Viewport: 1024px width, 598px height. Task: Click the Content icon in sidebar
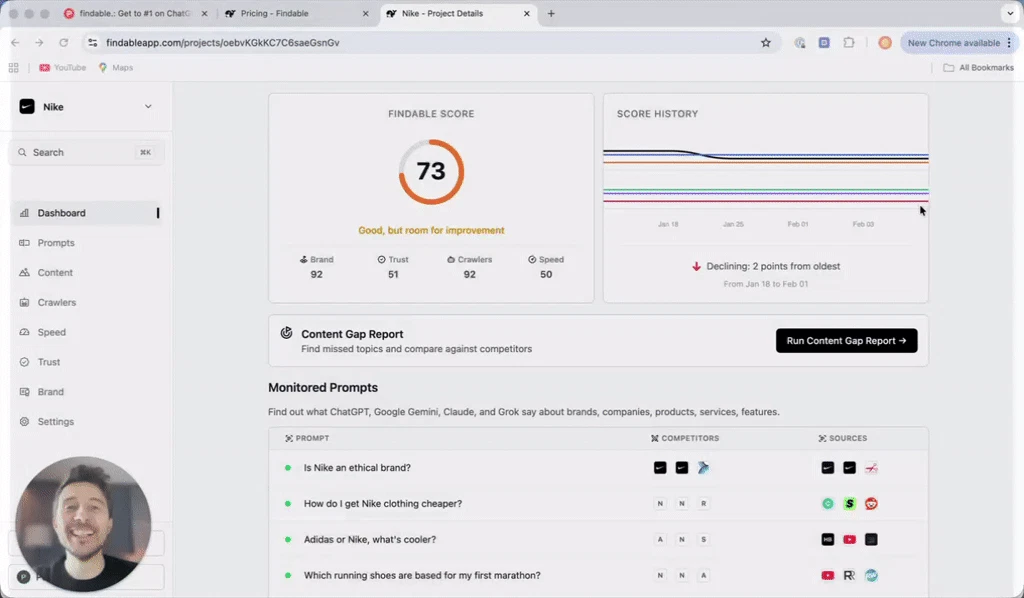click(x=24, y=272)
